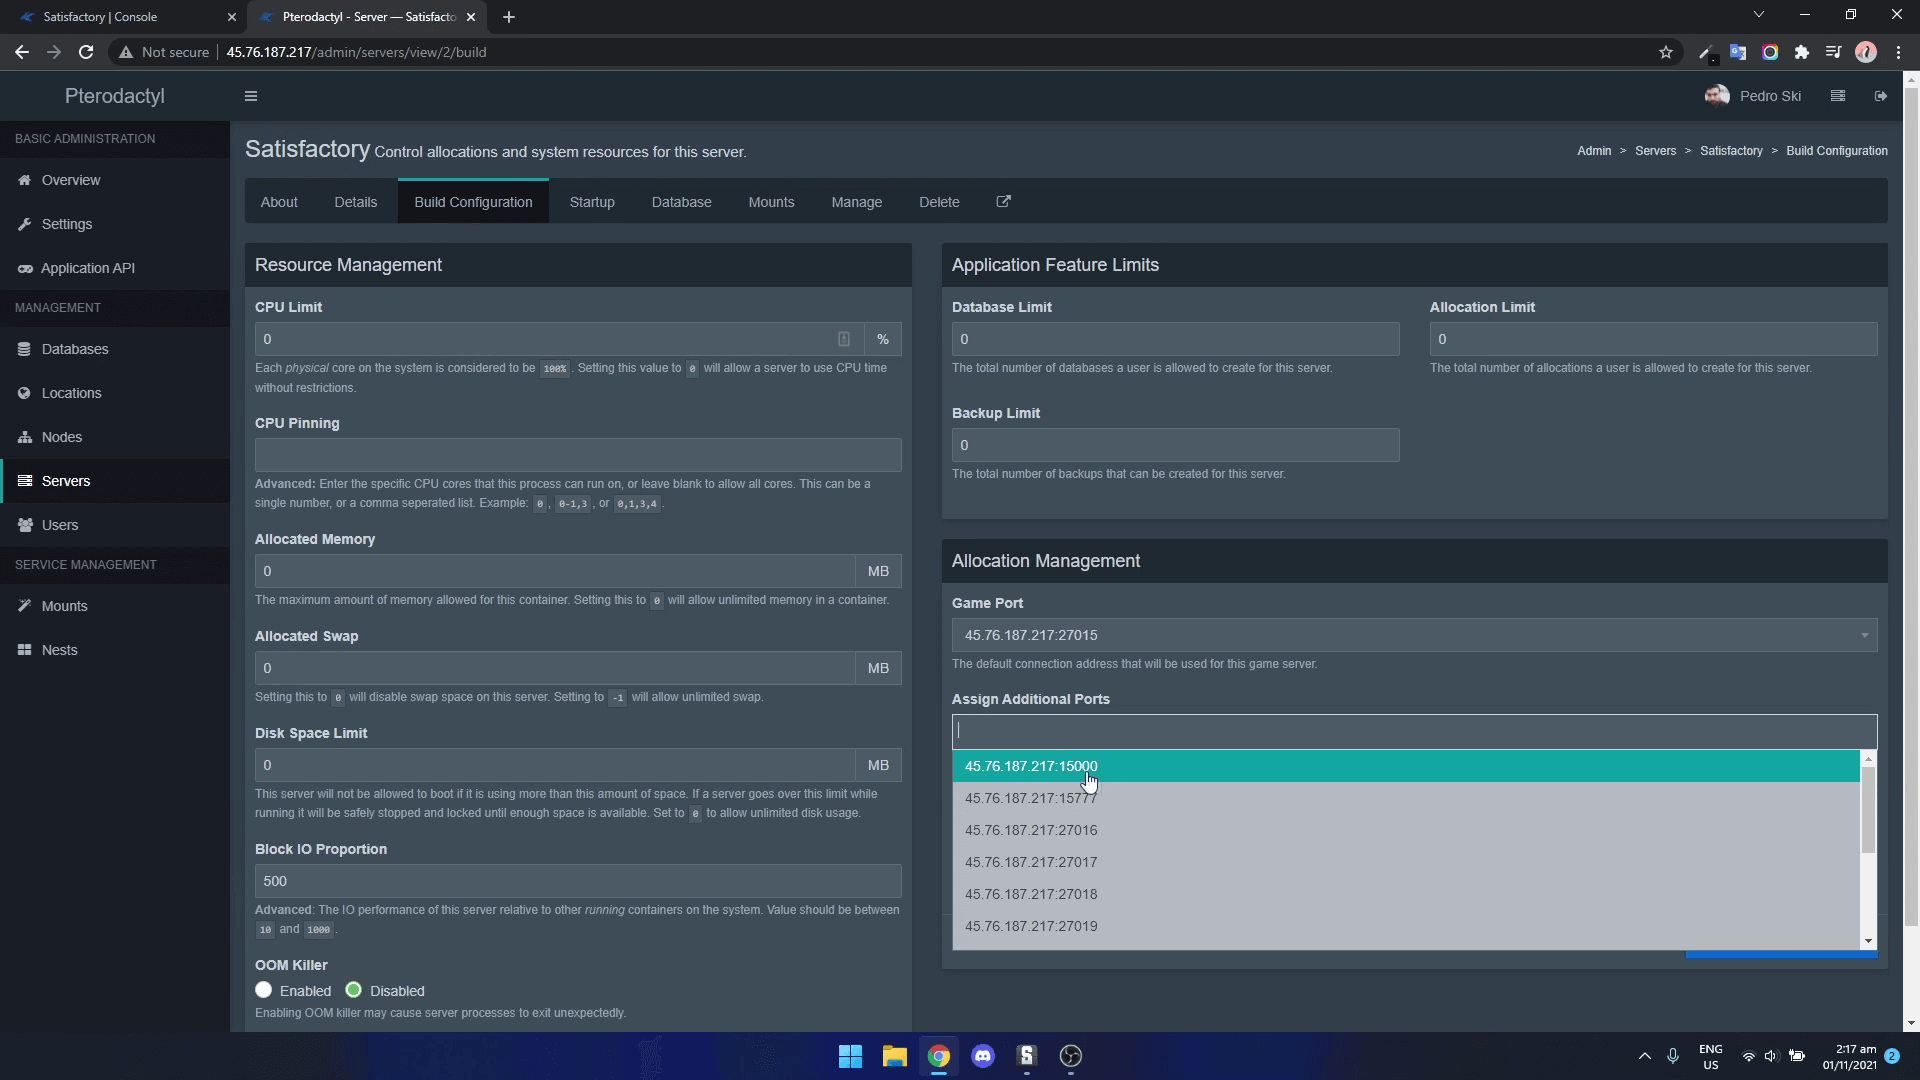
Task: Switch to Satisfactory Console browser tab
Action: (126, 17)
